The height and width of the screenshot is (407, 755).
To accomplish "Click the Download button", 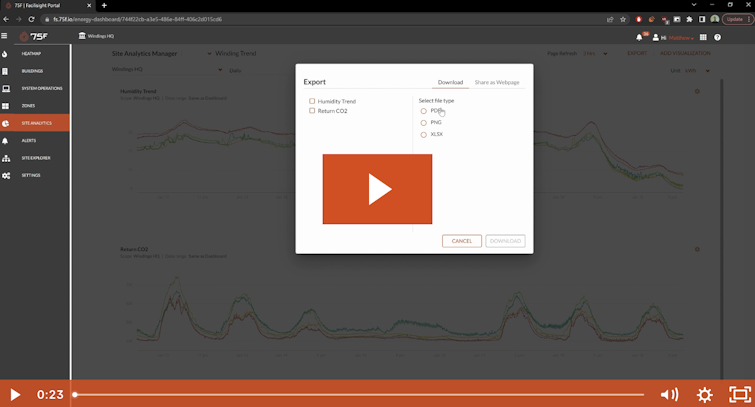I will [505, 241].
